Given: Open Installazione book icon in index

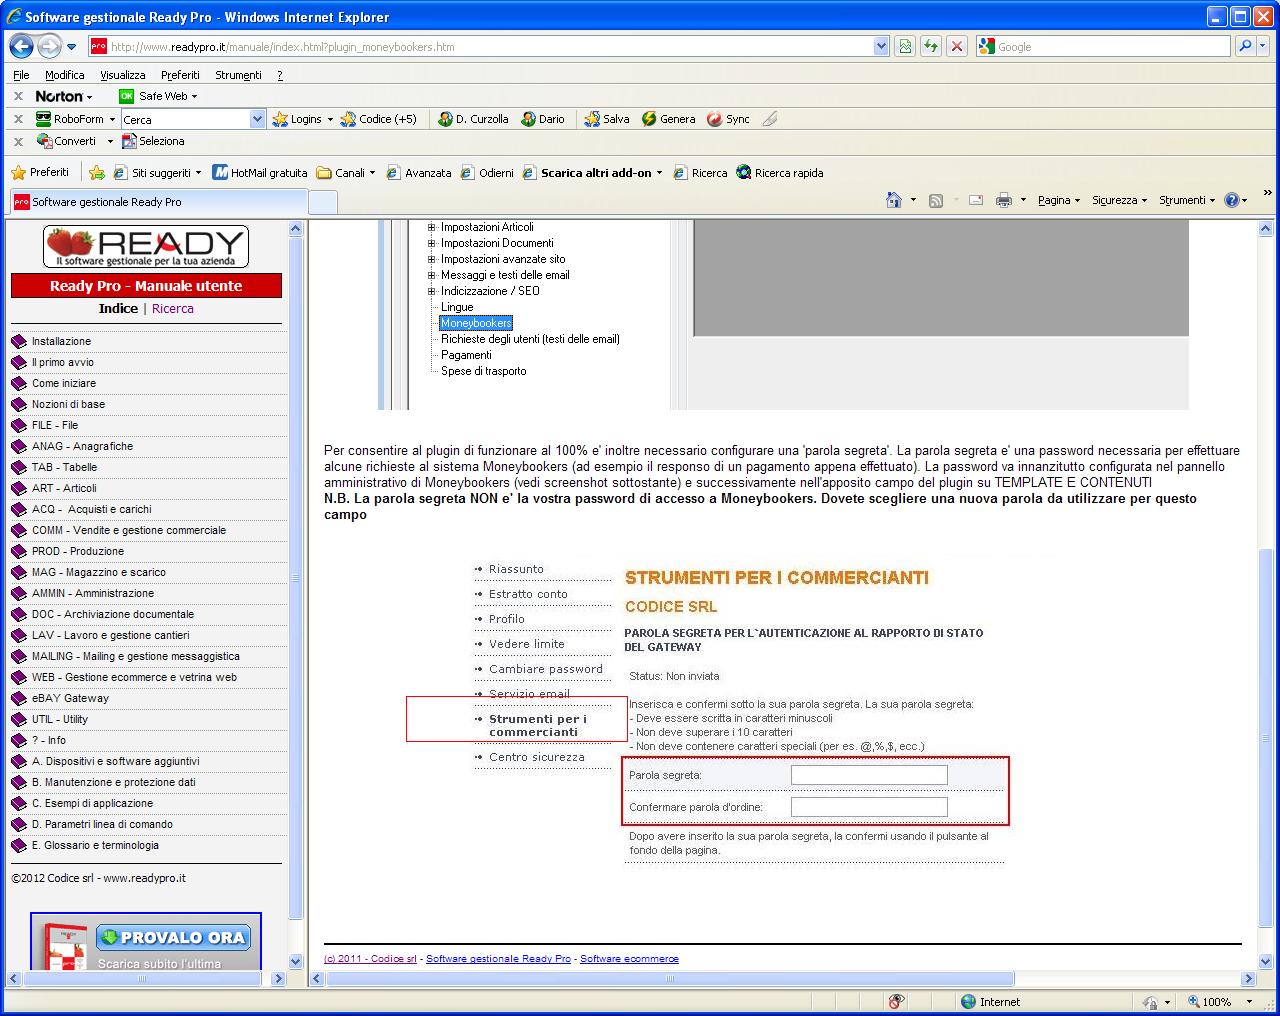Looking at the screenshot, I should 19,341.
